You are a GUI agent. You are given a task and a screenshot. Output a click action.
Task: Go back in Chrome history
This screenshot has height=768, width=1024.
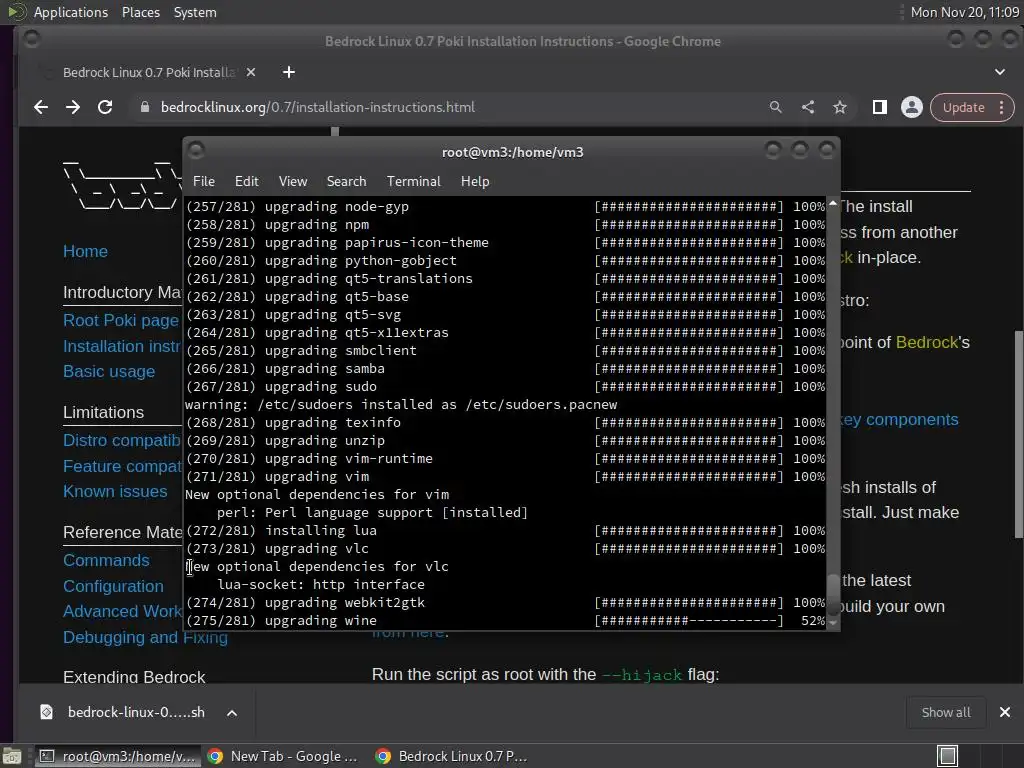pyautogui.click(x=40, y=107)
